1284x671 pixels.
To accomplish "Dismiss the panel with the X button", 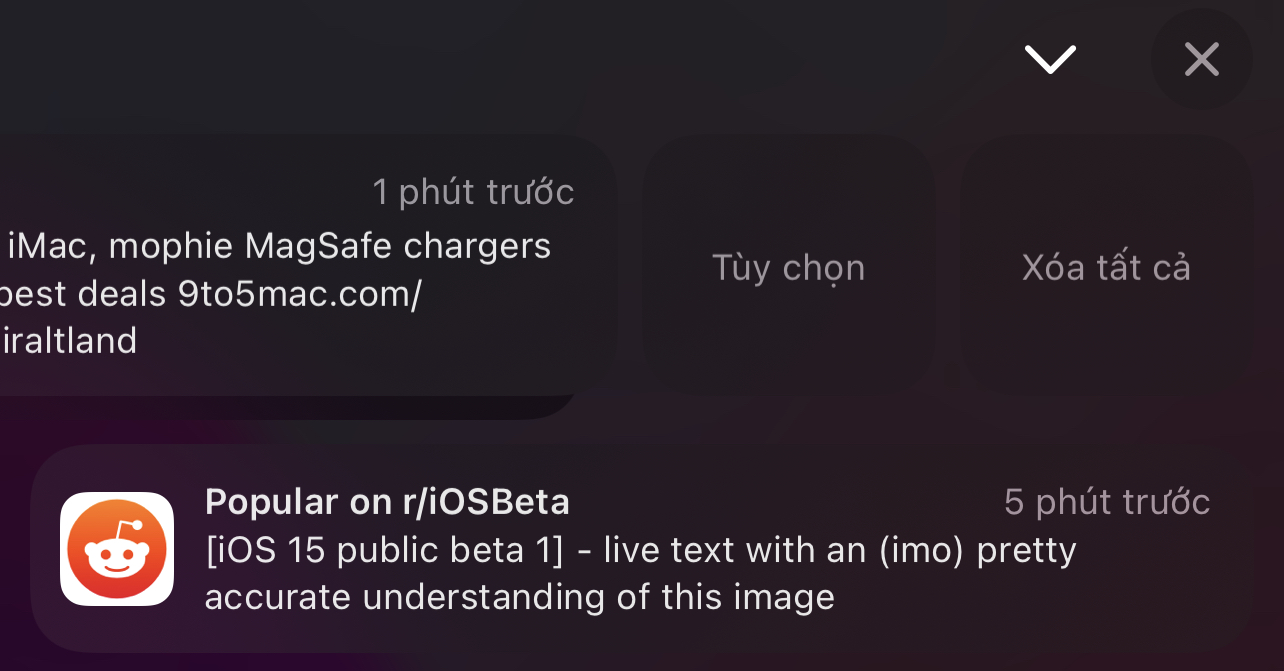I will pyautogui.click(x=1201, y=59).
